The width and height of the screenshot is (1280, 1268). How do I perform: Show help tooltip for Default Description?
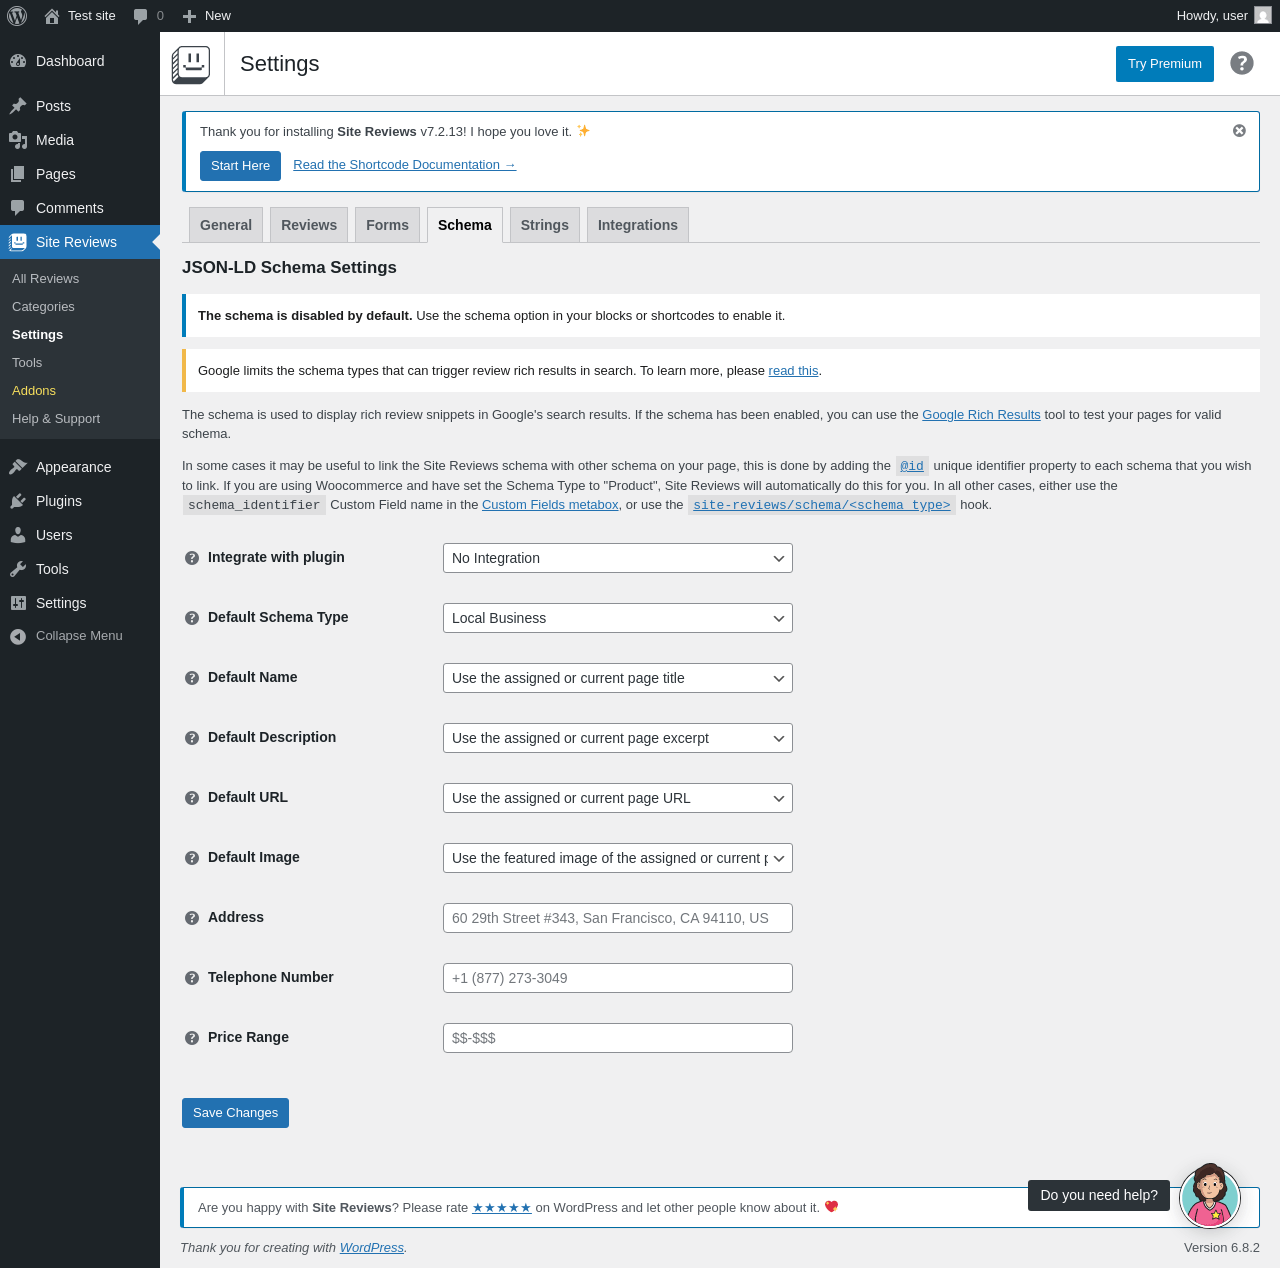tap(192, 738)
